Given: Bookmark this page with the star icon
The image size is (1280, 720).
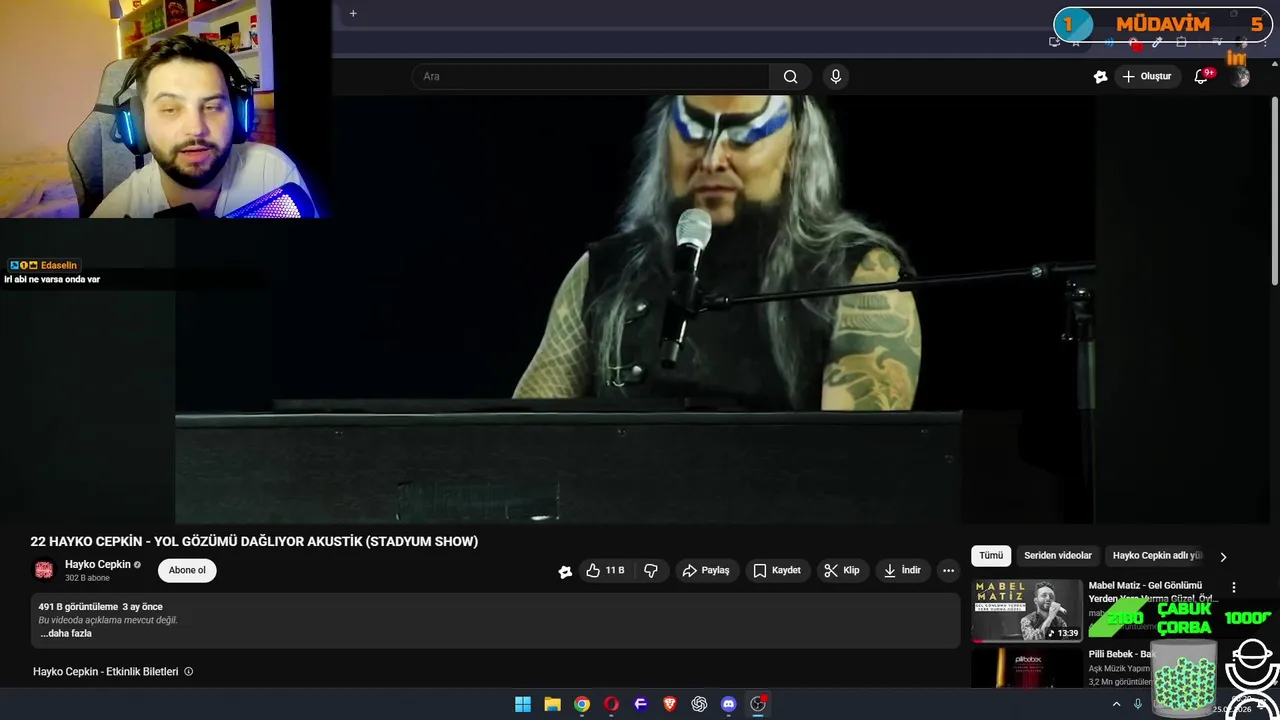Looking at the screenshot, I should click(x=1076, y=42).
